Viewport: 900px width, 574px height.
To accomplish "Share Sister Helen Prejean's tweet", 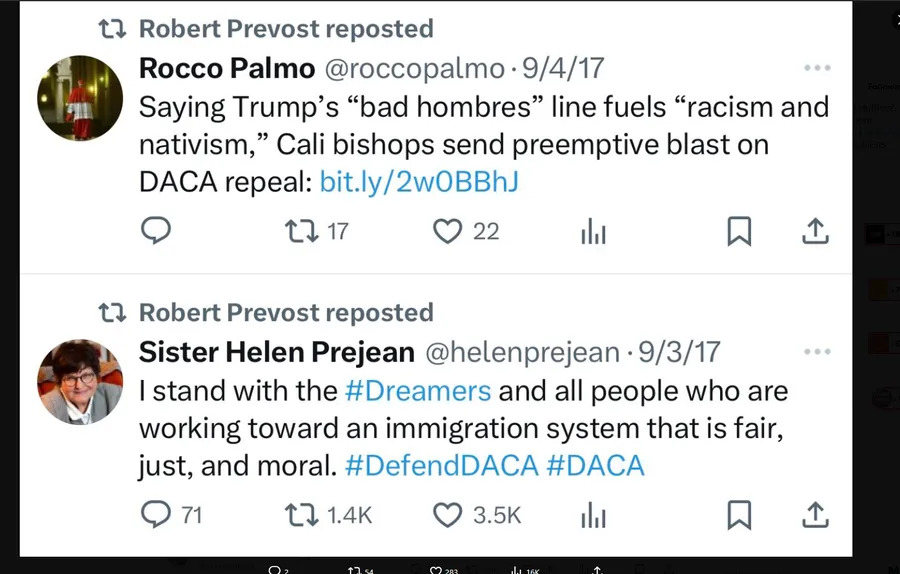I will pyautogui.click(x=815, y=515).
